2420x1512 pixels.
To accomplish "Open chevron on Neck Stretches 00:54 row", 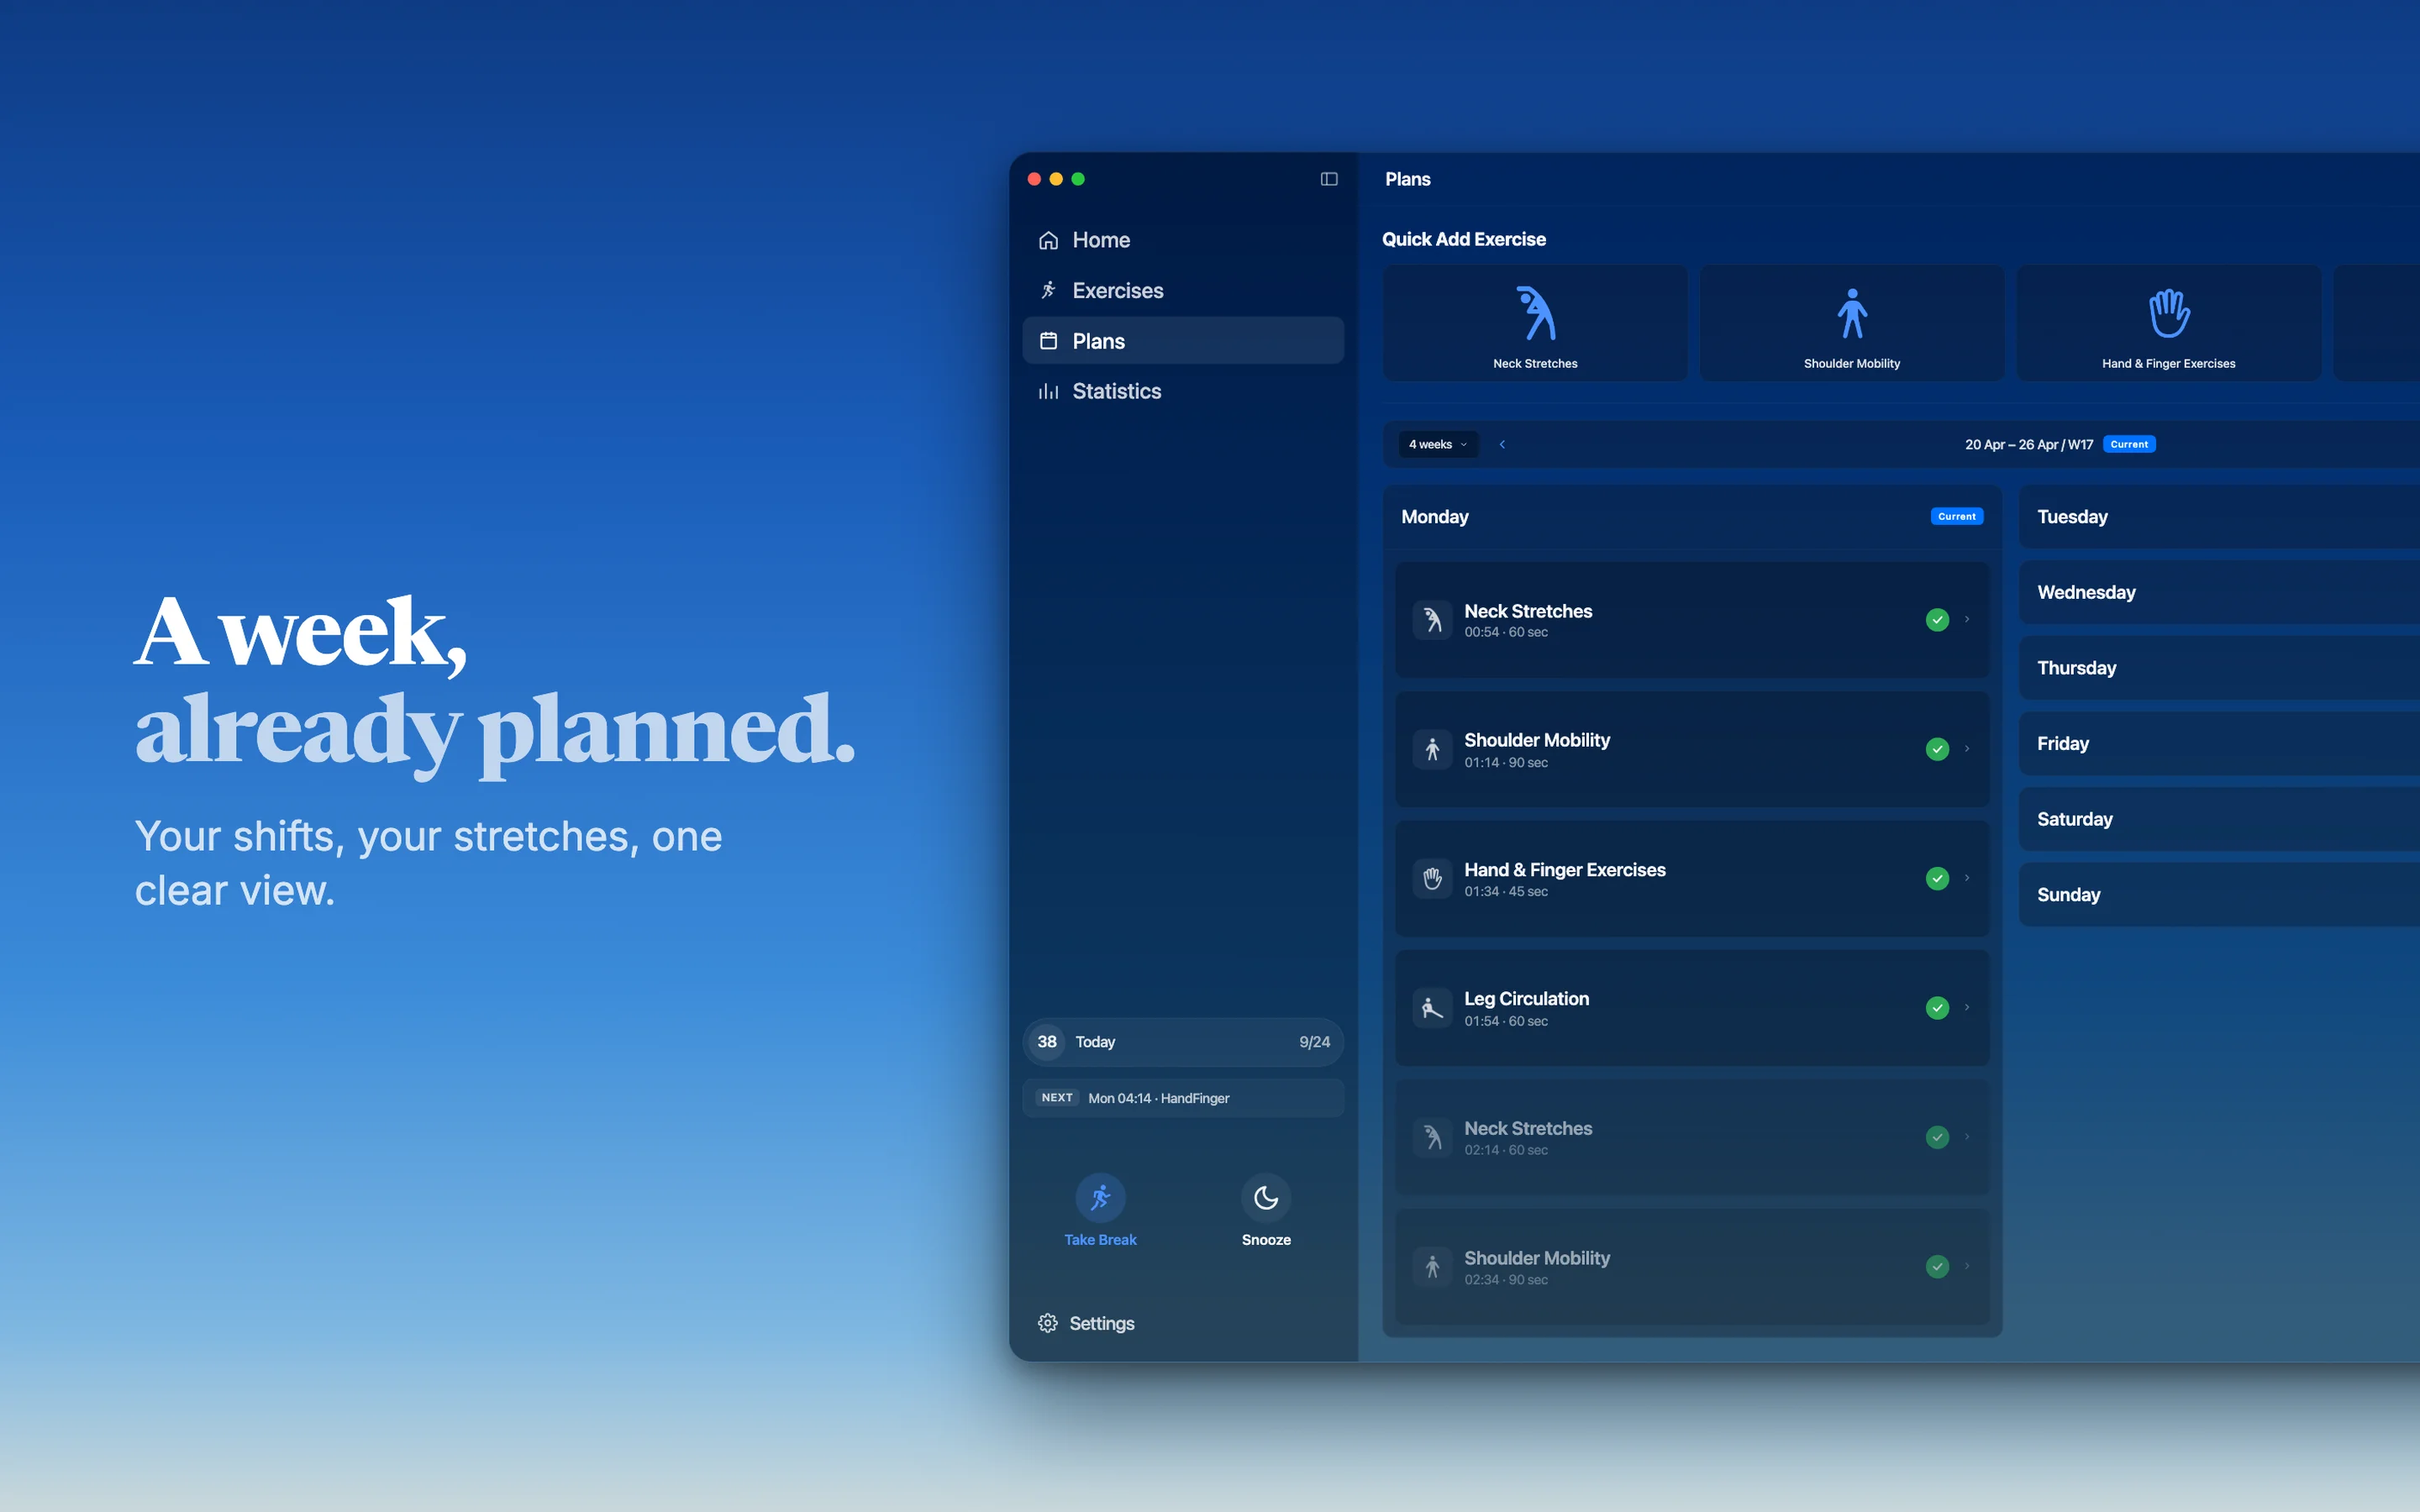I will click(x=1967, y=620).
